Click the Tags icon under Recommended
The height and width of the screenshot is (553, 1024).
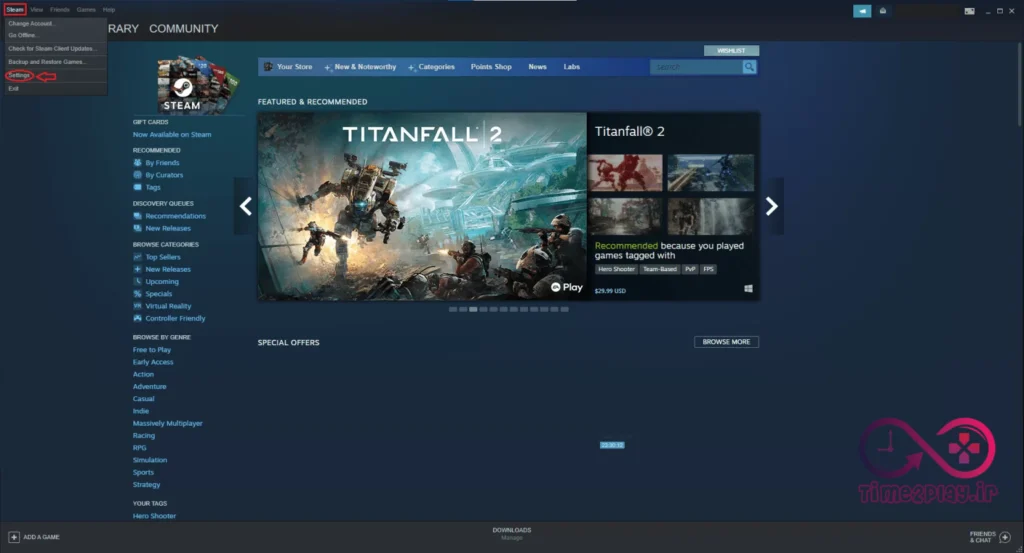click(x=137, y=187)
